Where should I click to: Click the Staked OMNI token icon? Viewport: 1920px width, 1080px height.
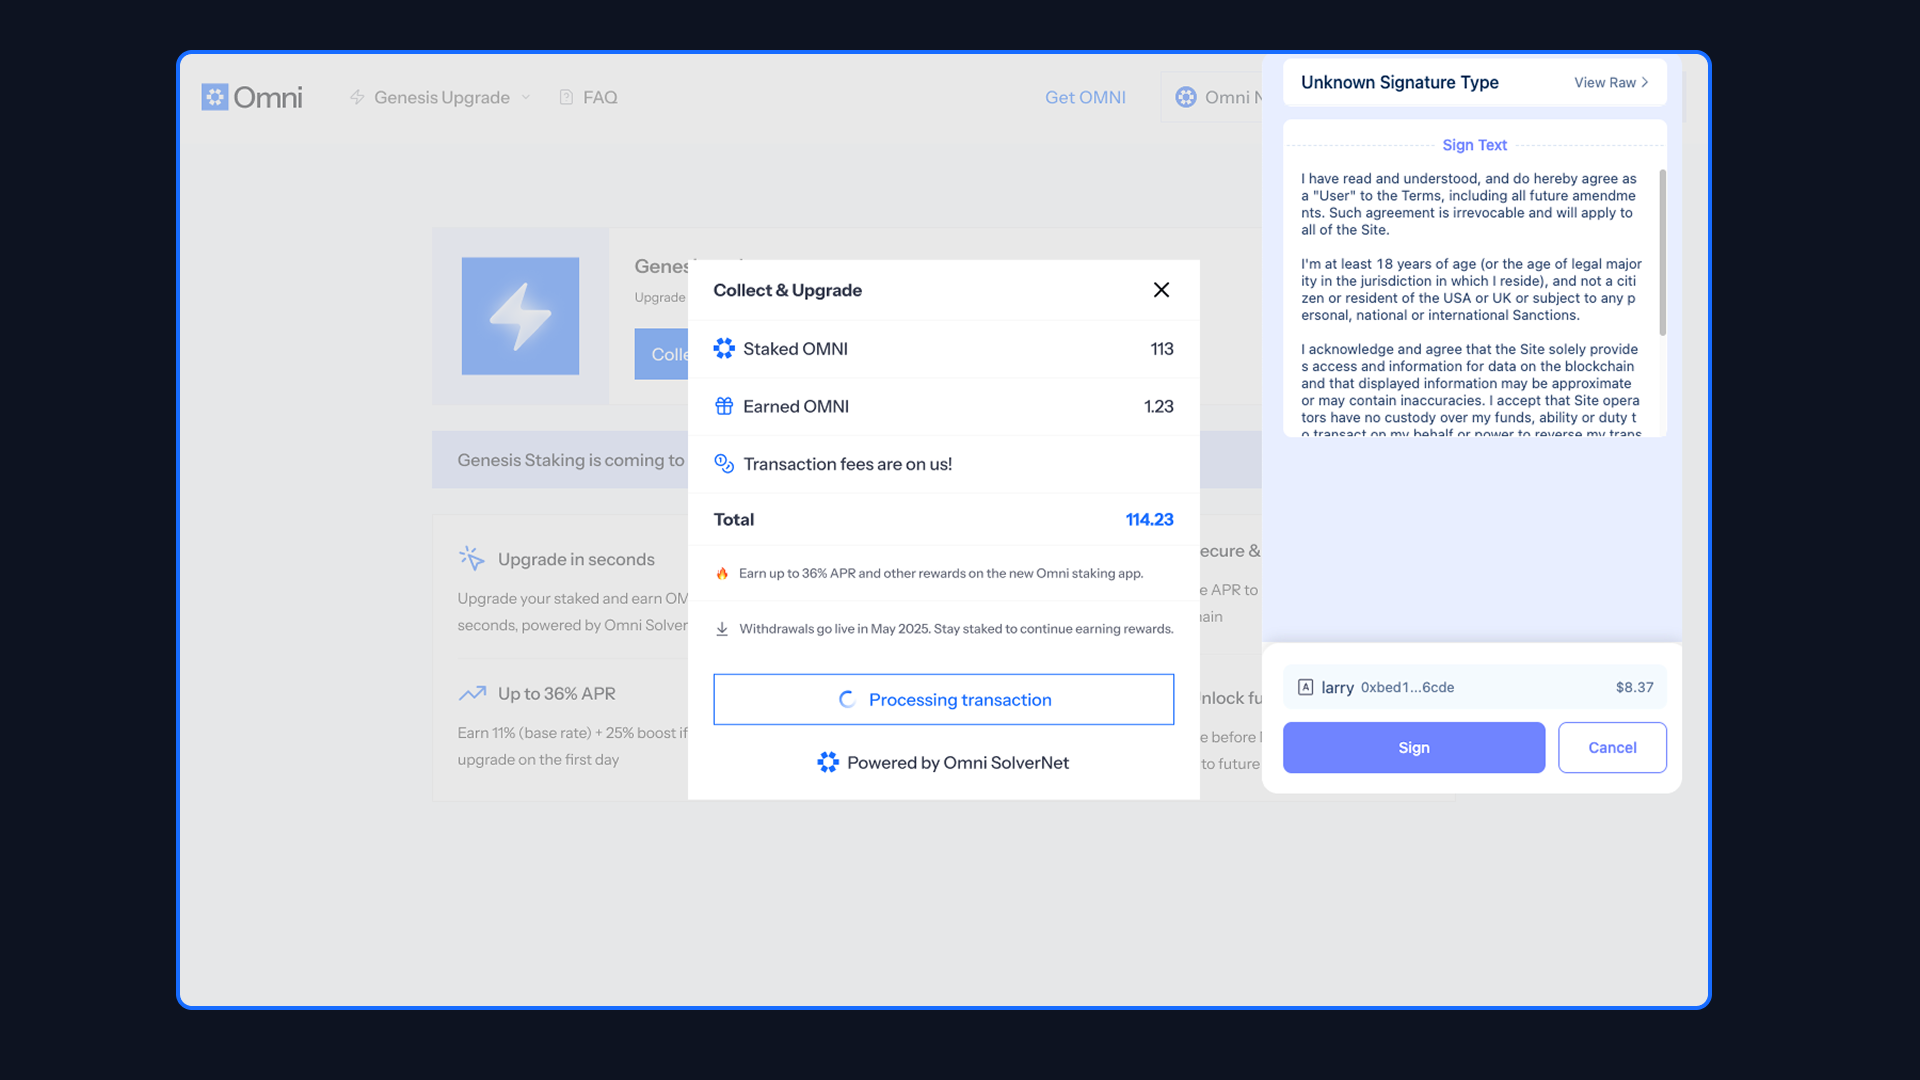point(724,349)
